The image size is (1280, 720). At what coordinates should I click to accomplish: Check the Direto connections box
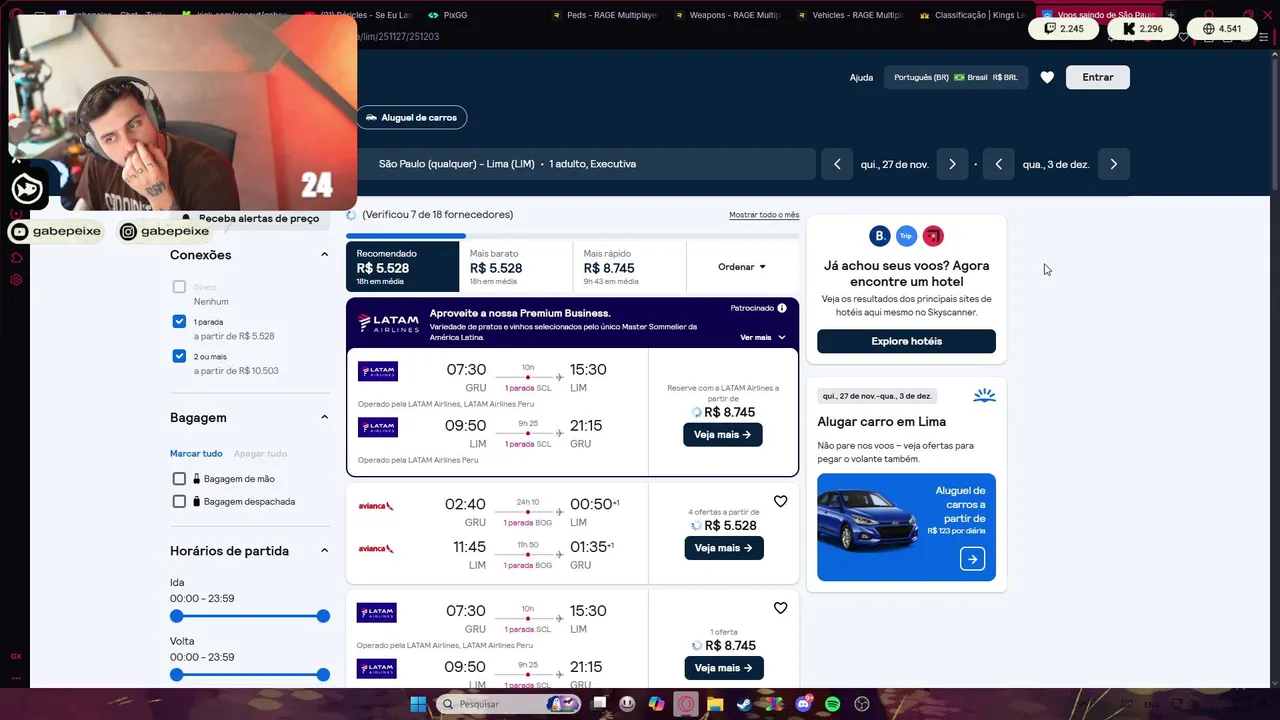click(179, 287)
